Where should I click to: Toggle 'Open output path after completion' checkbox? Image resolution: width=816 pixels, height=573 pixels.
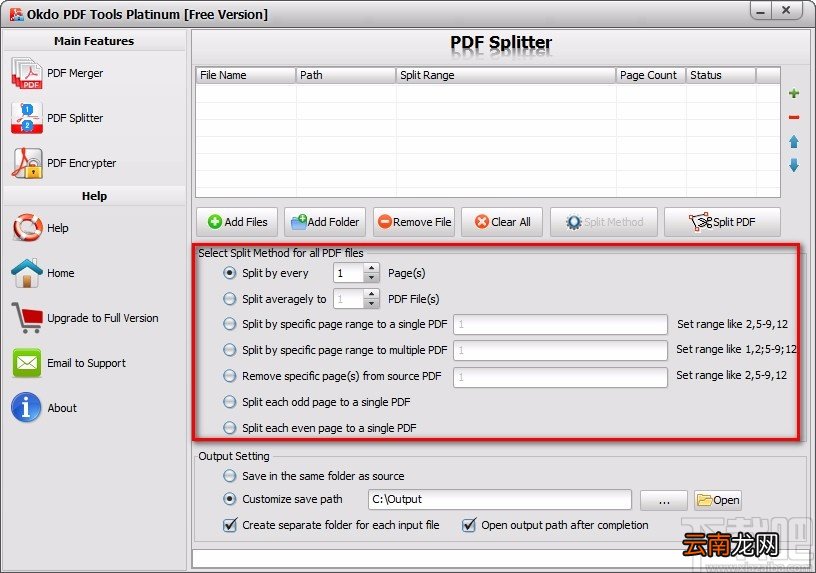click(469, 525)
